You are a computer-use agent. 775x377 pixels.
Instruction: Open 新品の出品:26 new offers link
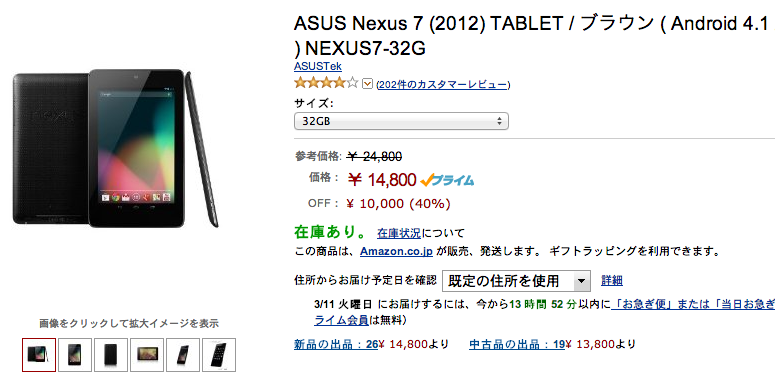point(336,344)
